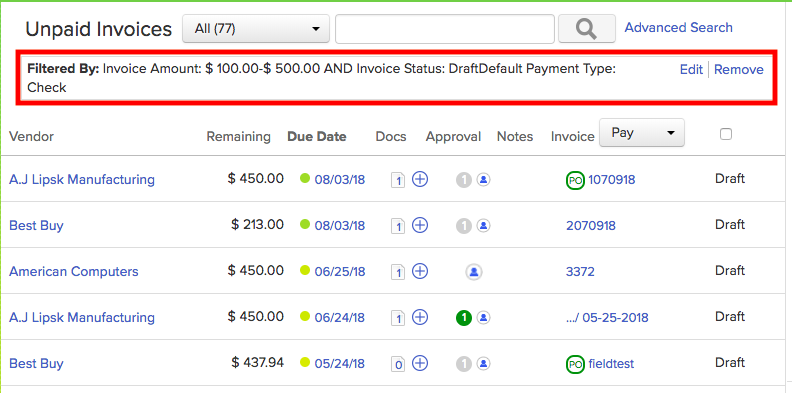The width and height of the screenshot is (792, 393).
Task: Click due date 05/24/18
Action: pyautogui.click(x=340, y=364)
